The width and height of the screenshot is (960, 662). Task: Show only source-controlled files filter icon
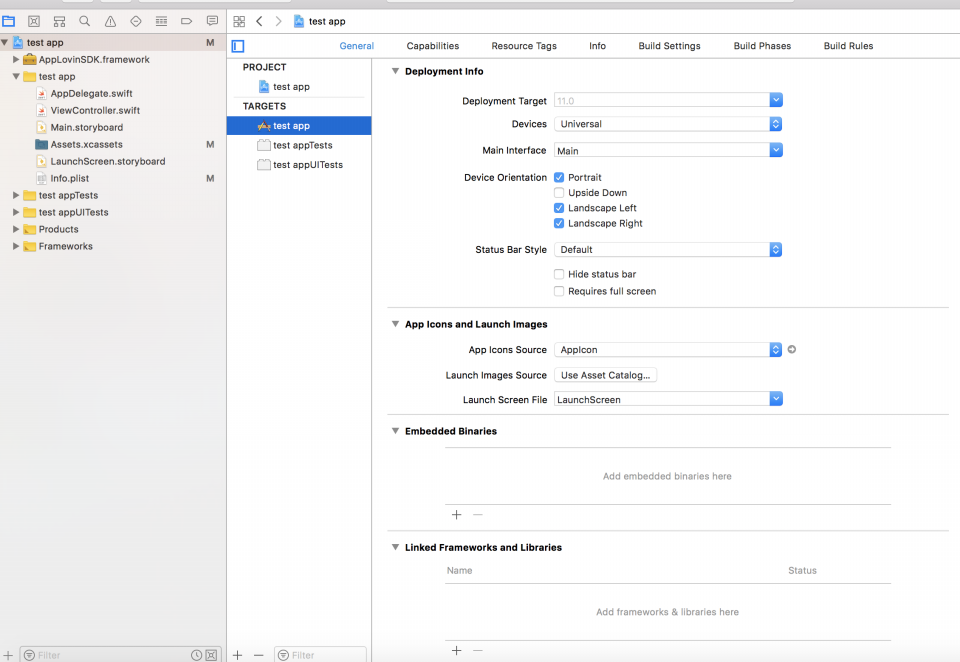[x=211, y=655]
